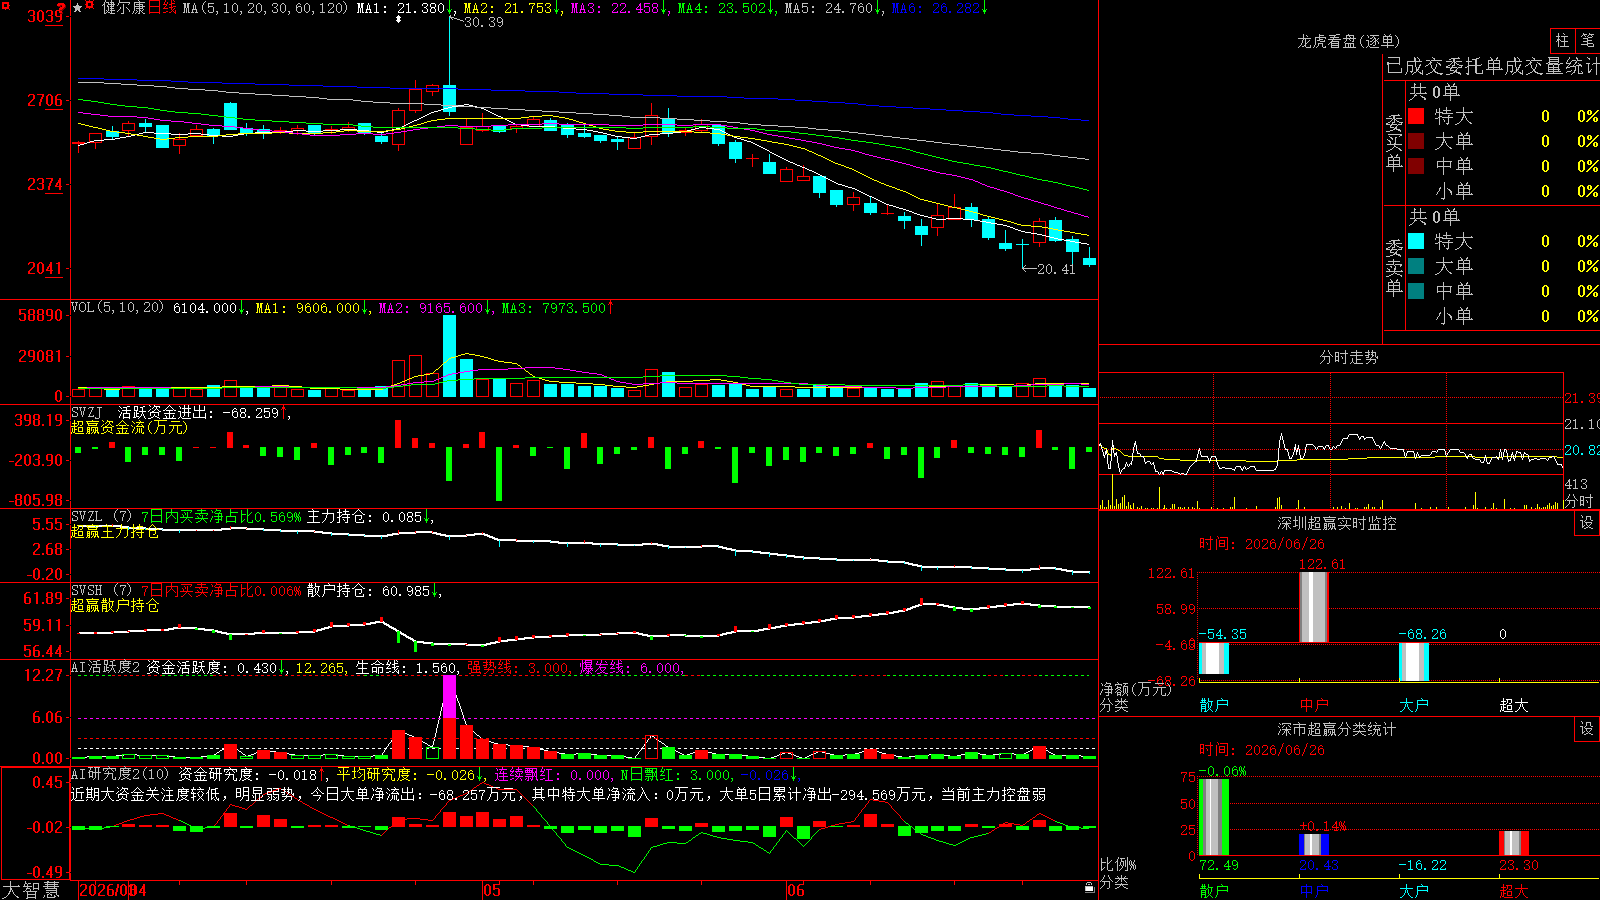Click the 龙虎看盘(逐单) panel title
The height and width of the screenshot is (900, 1600).
(x=1348, y=41)
